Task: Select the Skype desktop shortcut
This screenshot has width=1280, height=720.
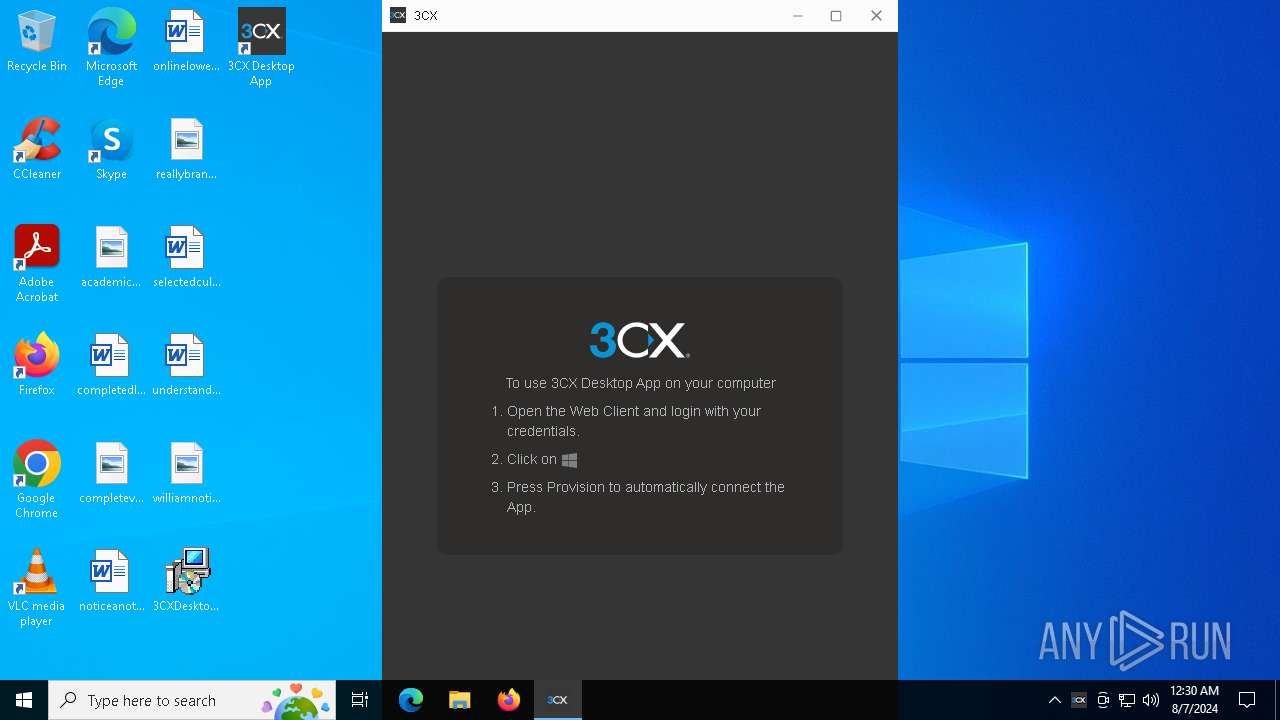Action: click(111, 149)
